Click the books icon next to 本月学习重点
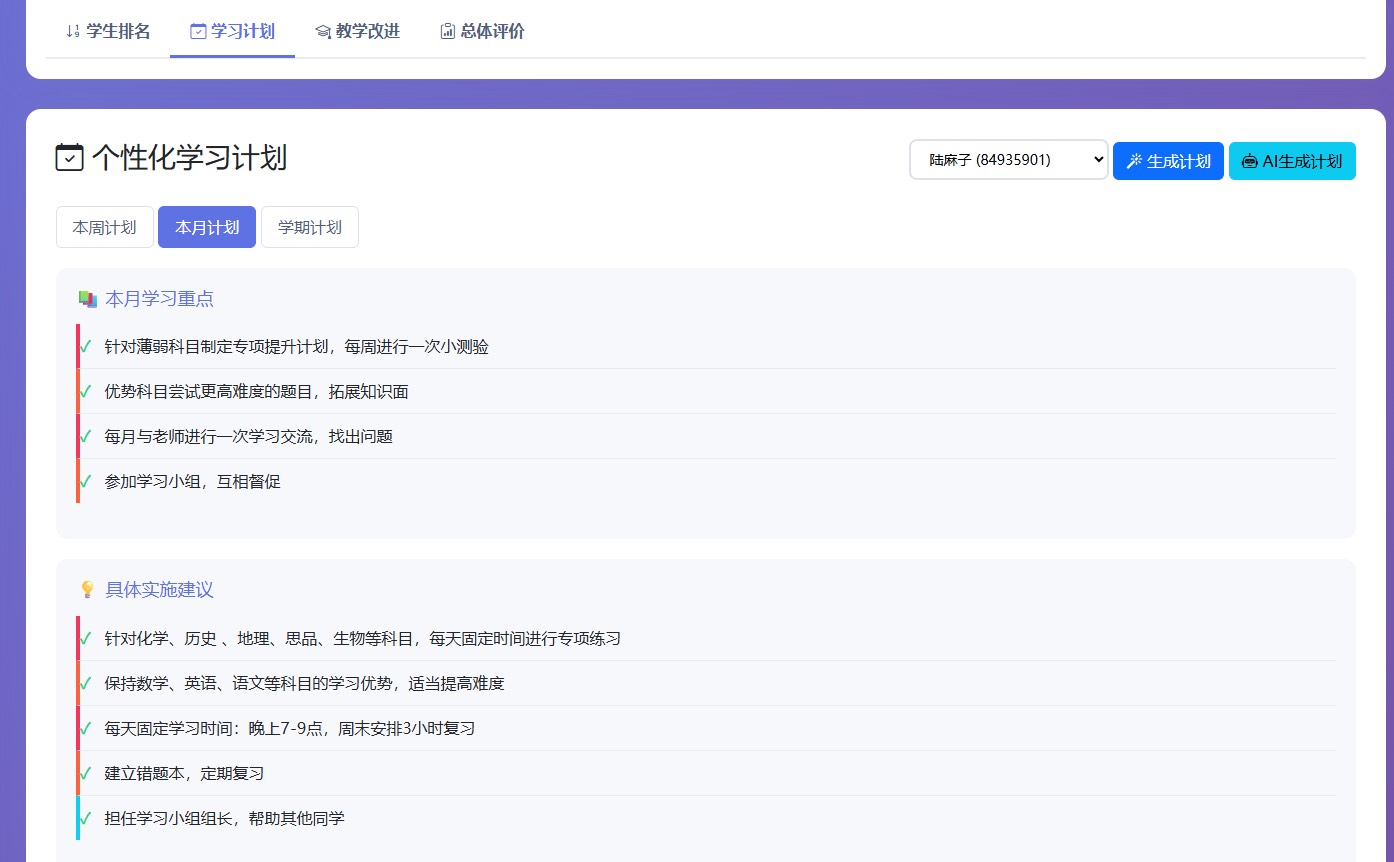The width and height of the screenshot is (1394, 862). coord(87,299)
